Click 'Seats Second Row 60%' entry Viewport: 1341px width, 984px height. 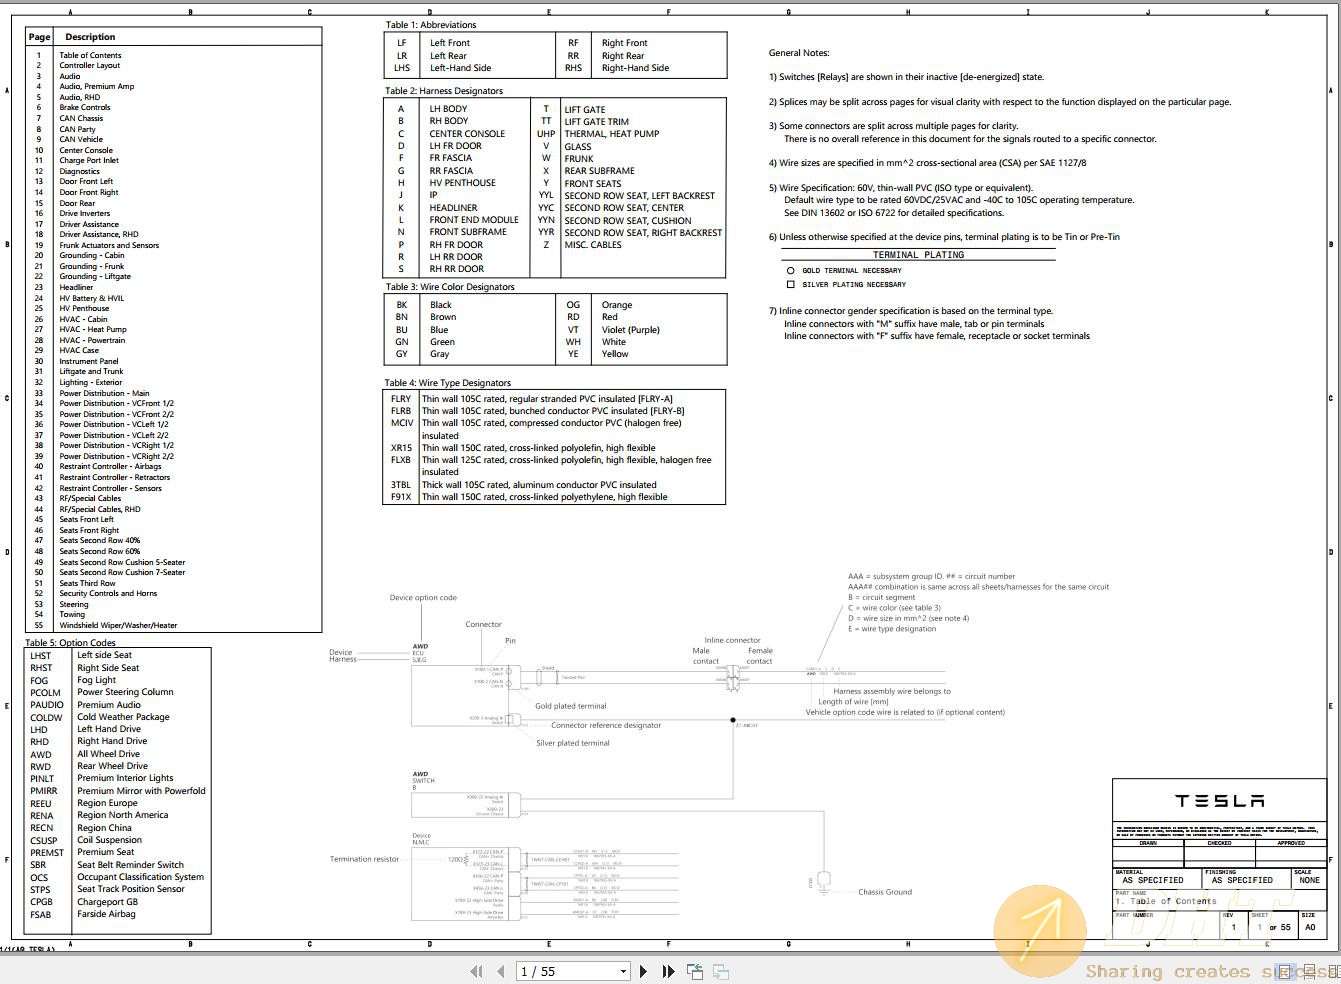[x=100, y=551]
